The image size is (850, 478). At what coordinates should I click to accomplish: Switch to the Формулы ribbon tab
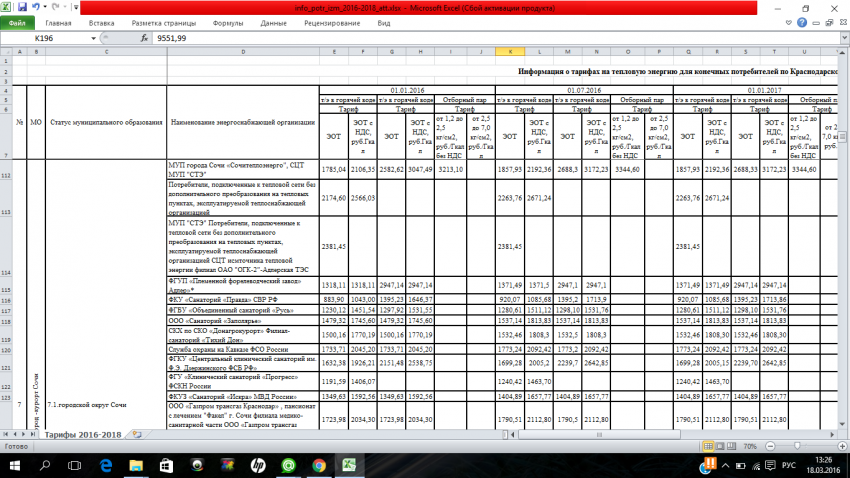coord(228,22)
